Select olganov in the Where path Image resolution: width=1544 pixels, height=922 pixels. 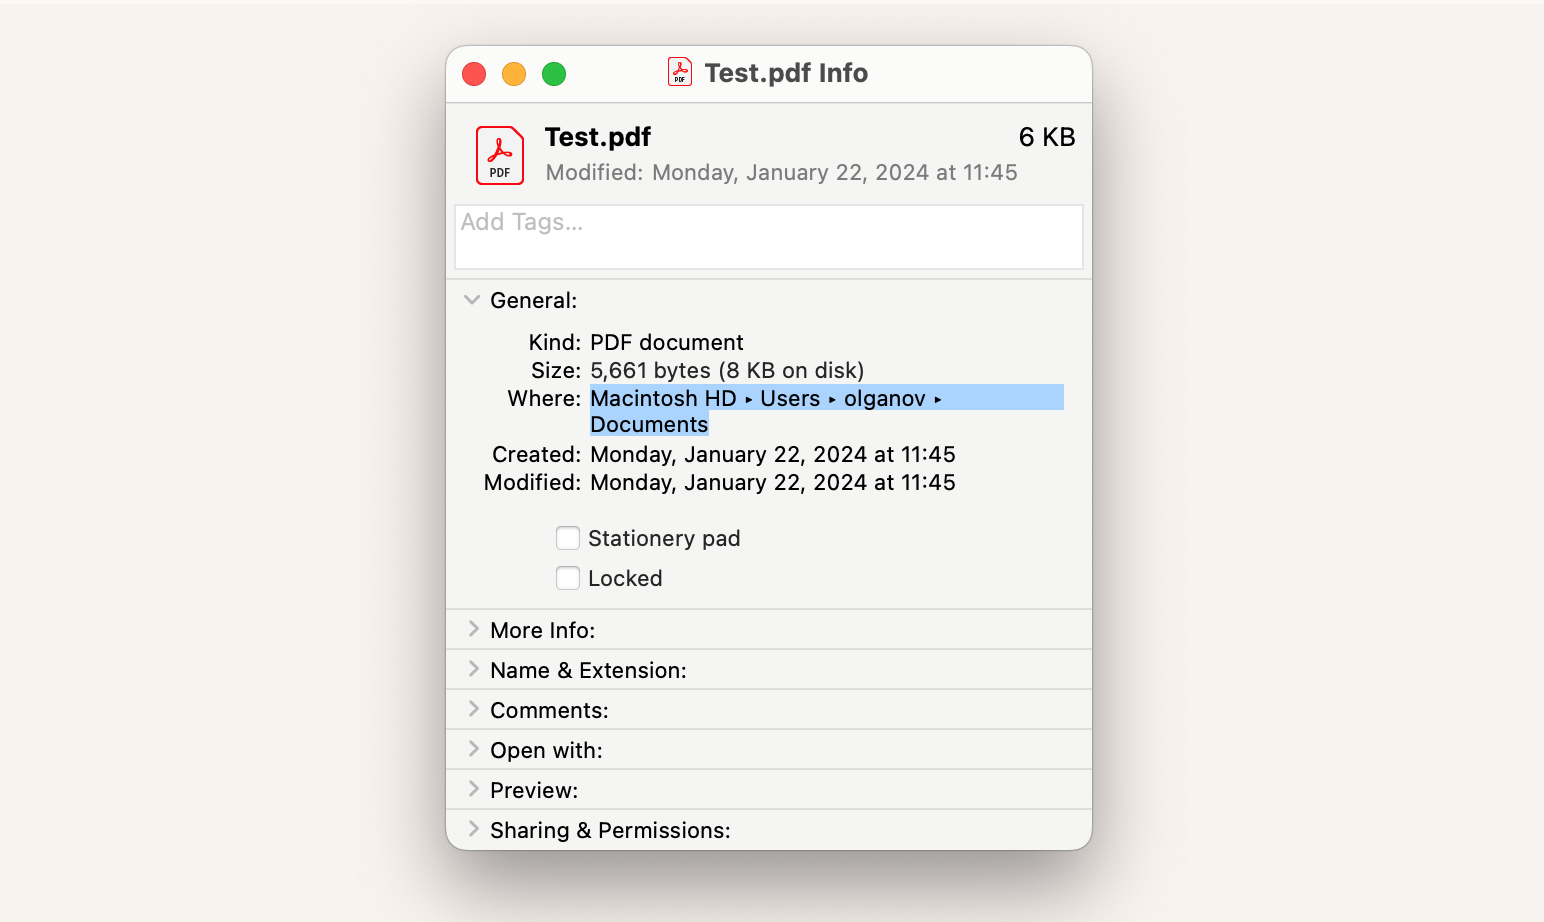click(884, 398)
